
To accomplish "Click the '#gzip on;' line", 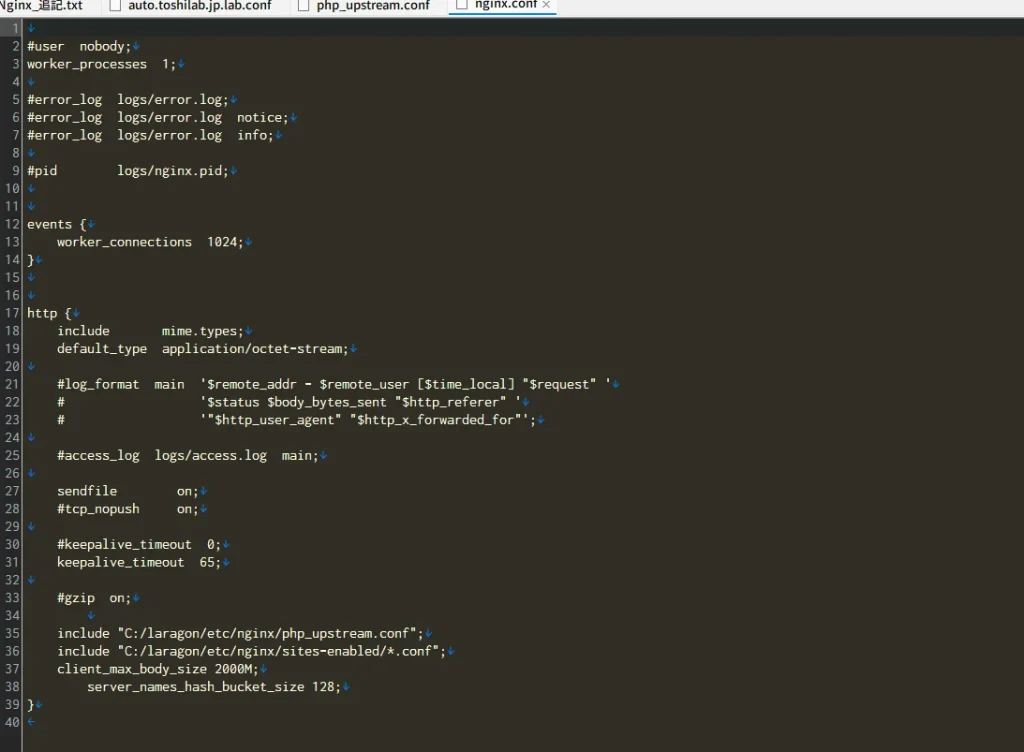I will [93, 598].
